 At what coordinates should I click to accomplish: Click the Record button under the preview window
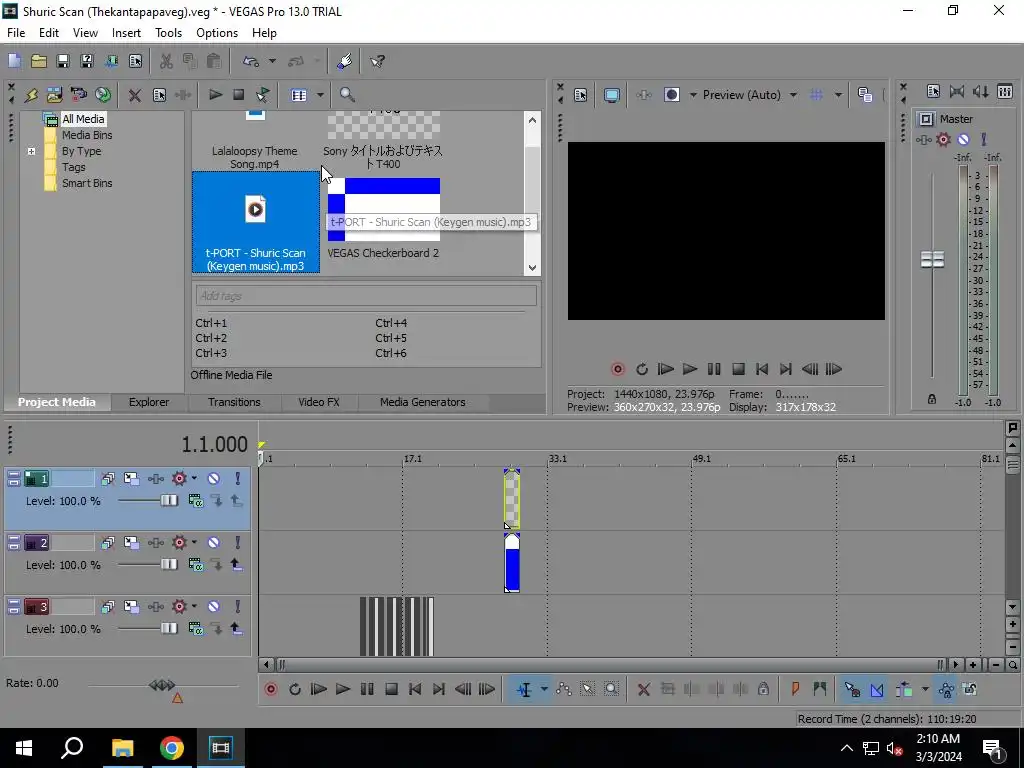(617, 369)
